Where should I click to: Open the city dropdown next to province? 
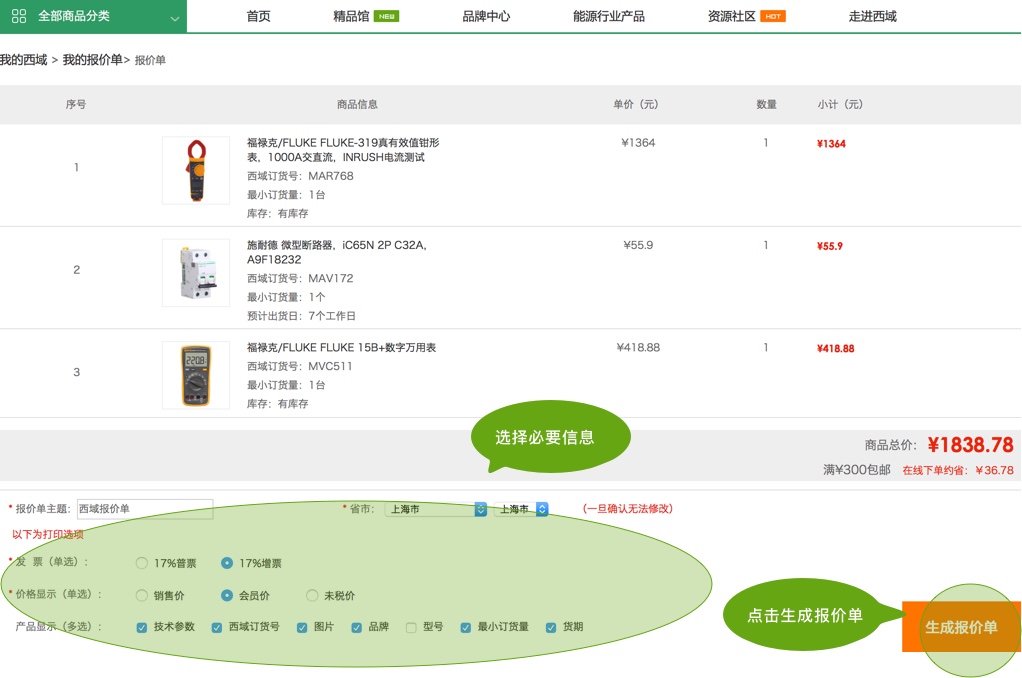click(x=521, y=509)
